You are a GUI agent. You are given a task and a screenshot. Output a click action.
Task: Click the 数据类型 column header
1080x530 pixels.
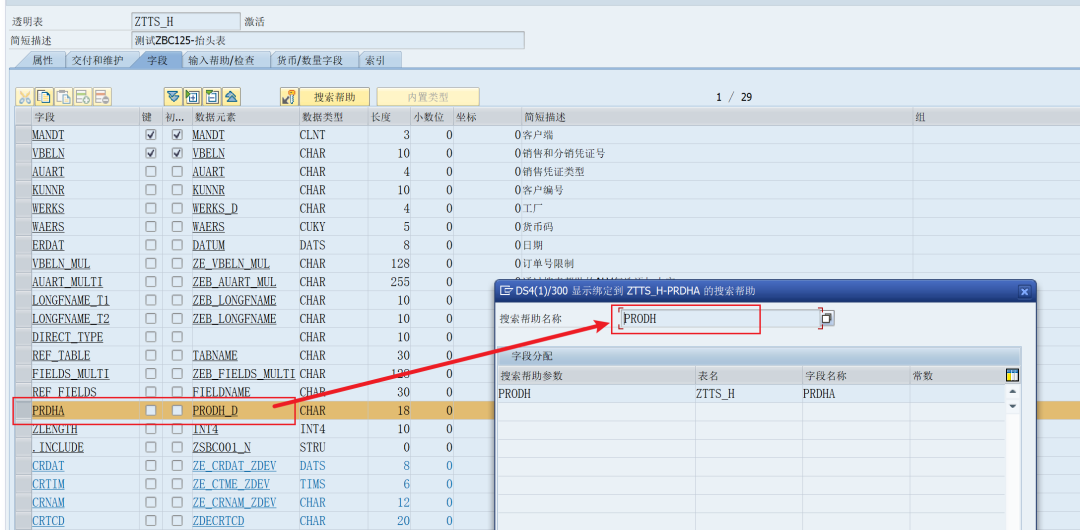tap(333, 117)
